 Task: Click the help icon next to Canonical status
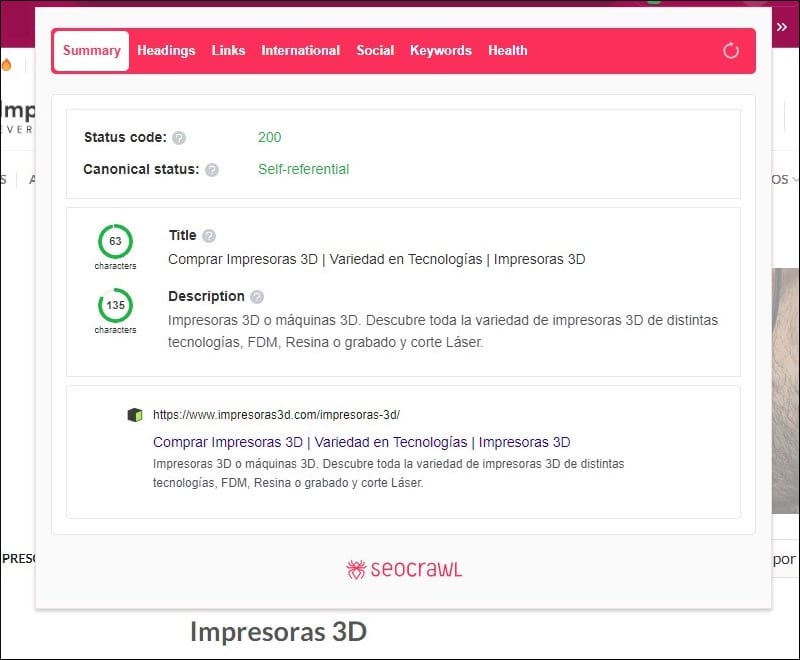tap(212, 170)
